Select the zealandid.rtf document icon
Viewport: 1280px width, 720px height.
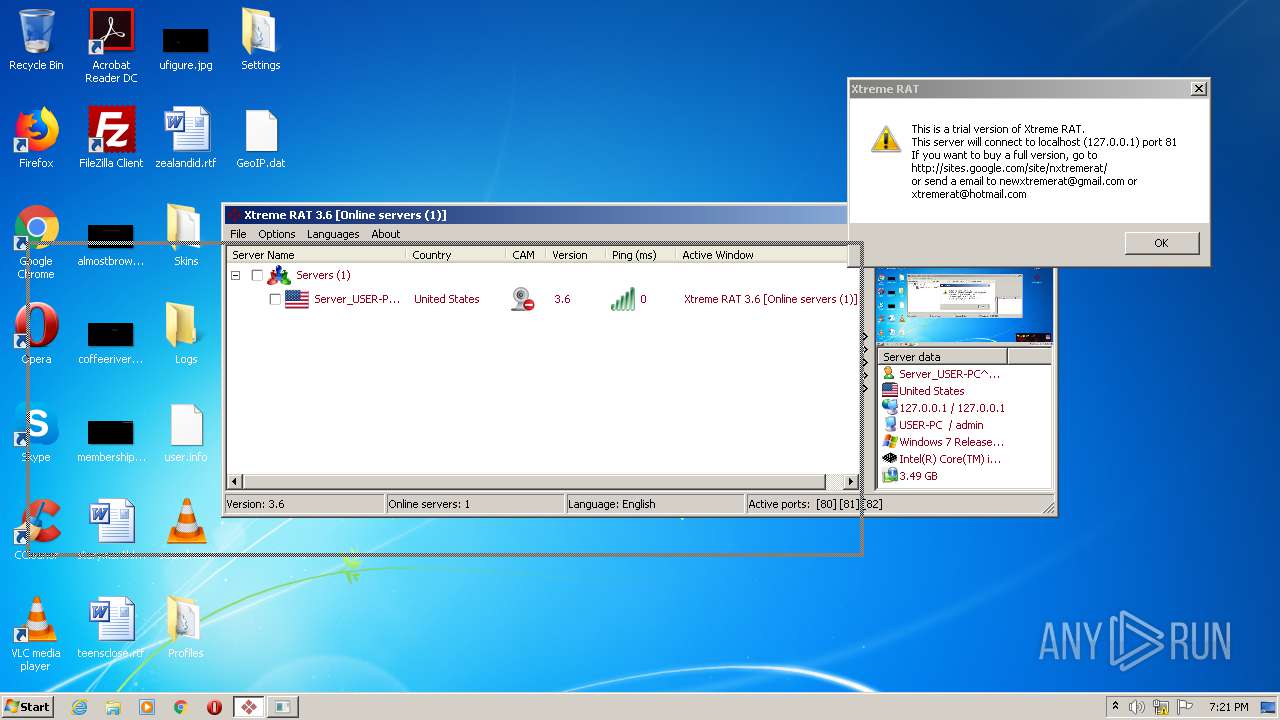(186, 138)
